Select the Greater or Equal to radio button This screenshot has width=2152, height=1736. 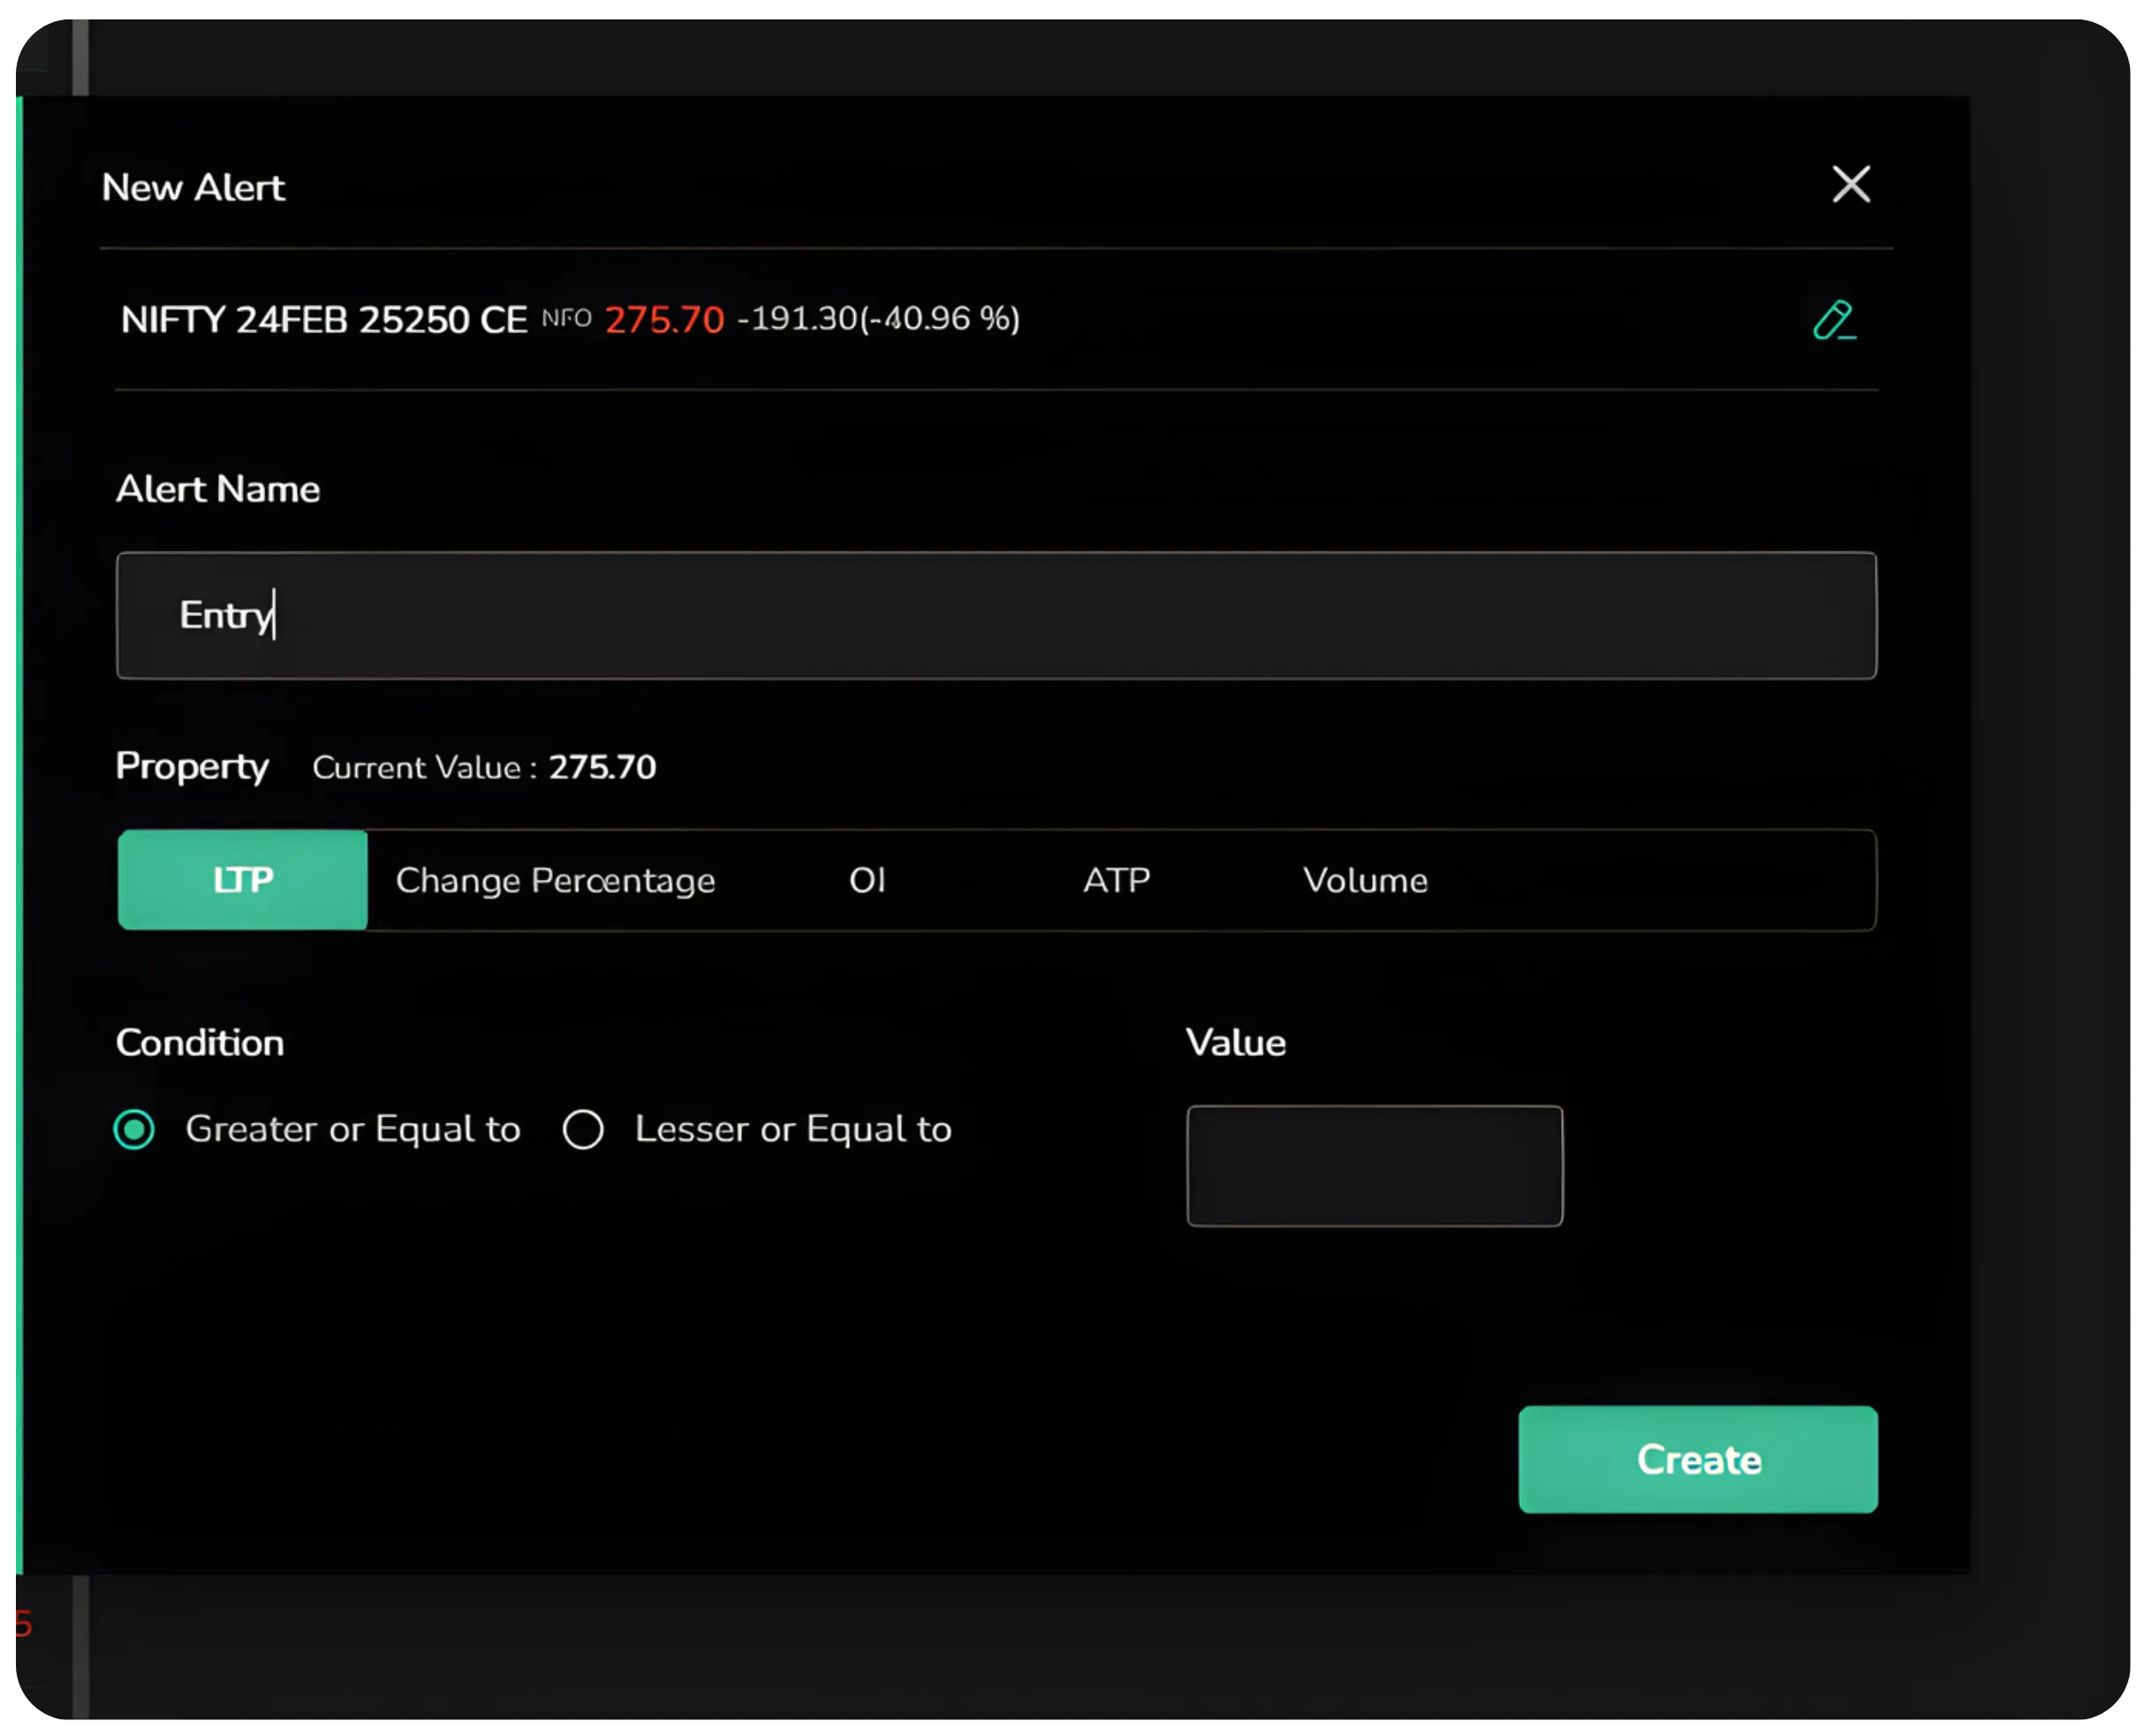(x=133, y=1129)
